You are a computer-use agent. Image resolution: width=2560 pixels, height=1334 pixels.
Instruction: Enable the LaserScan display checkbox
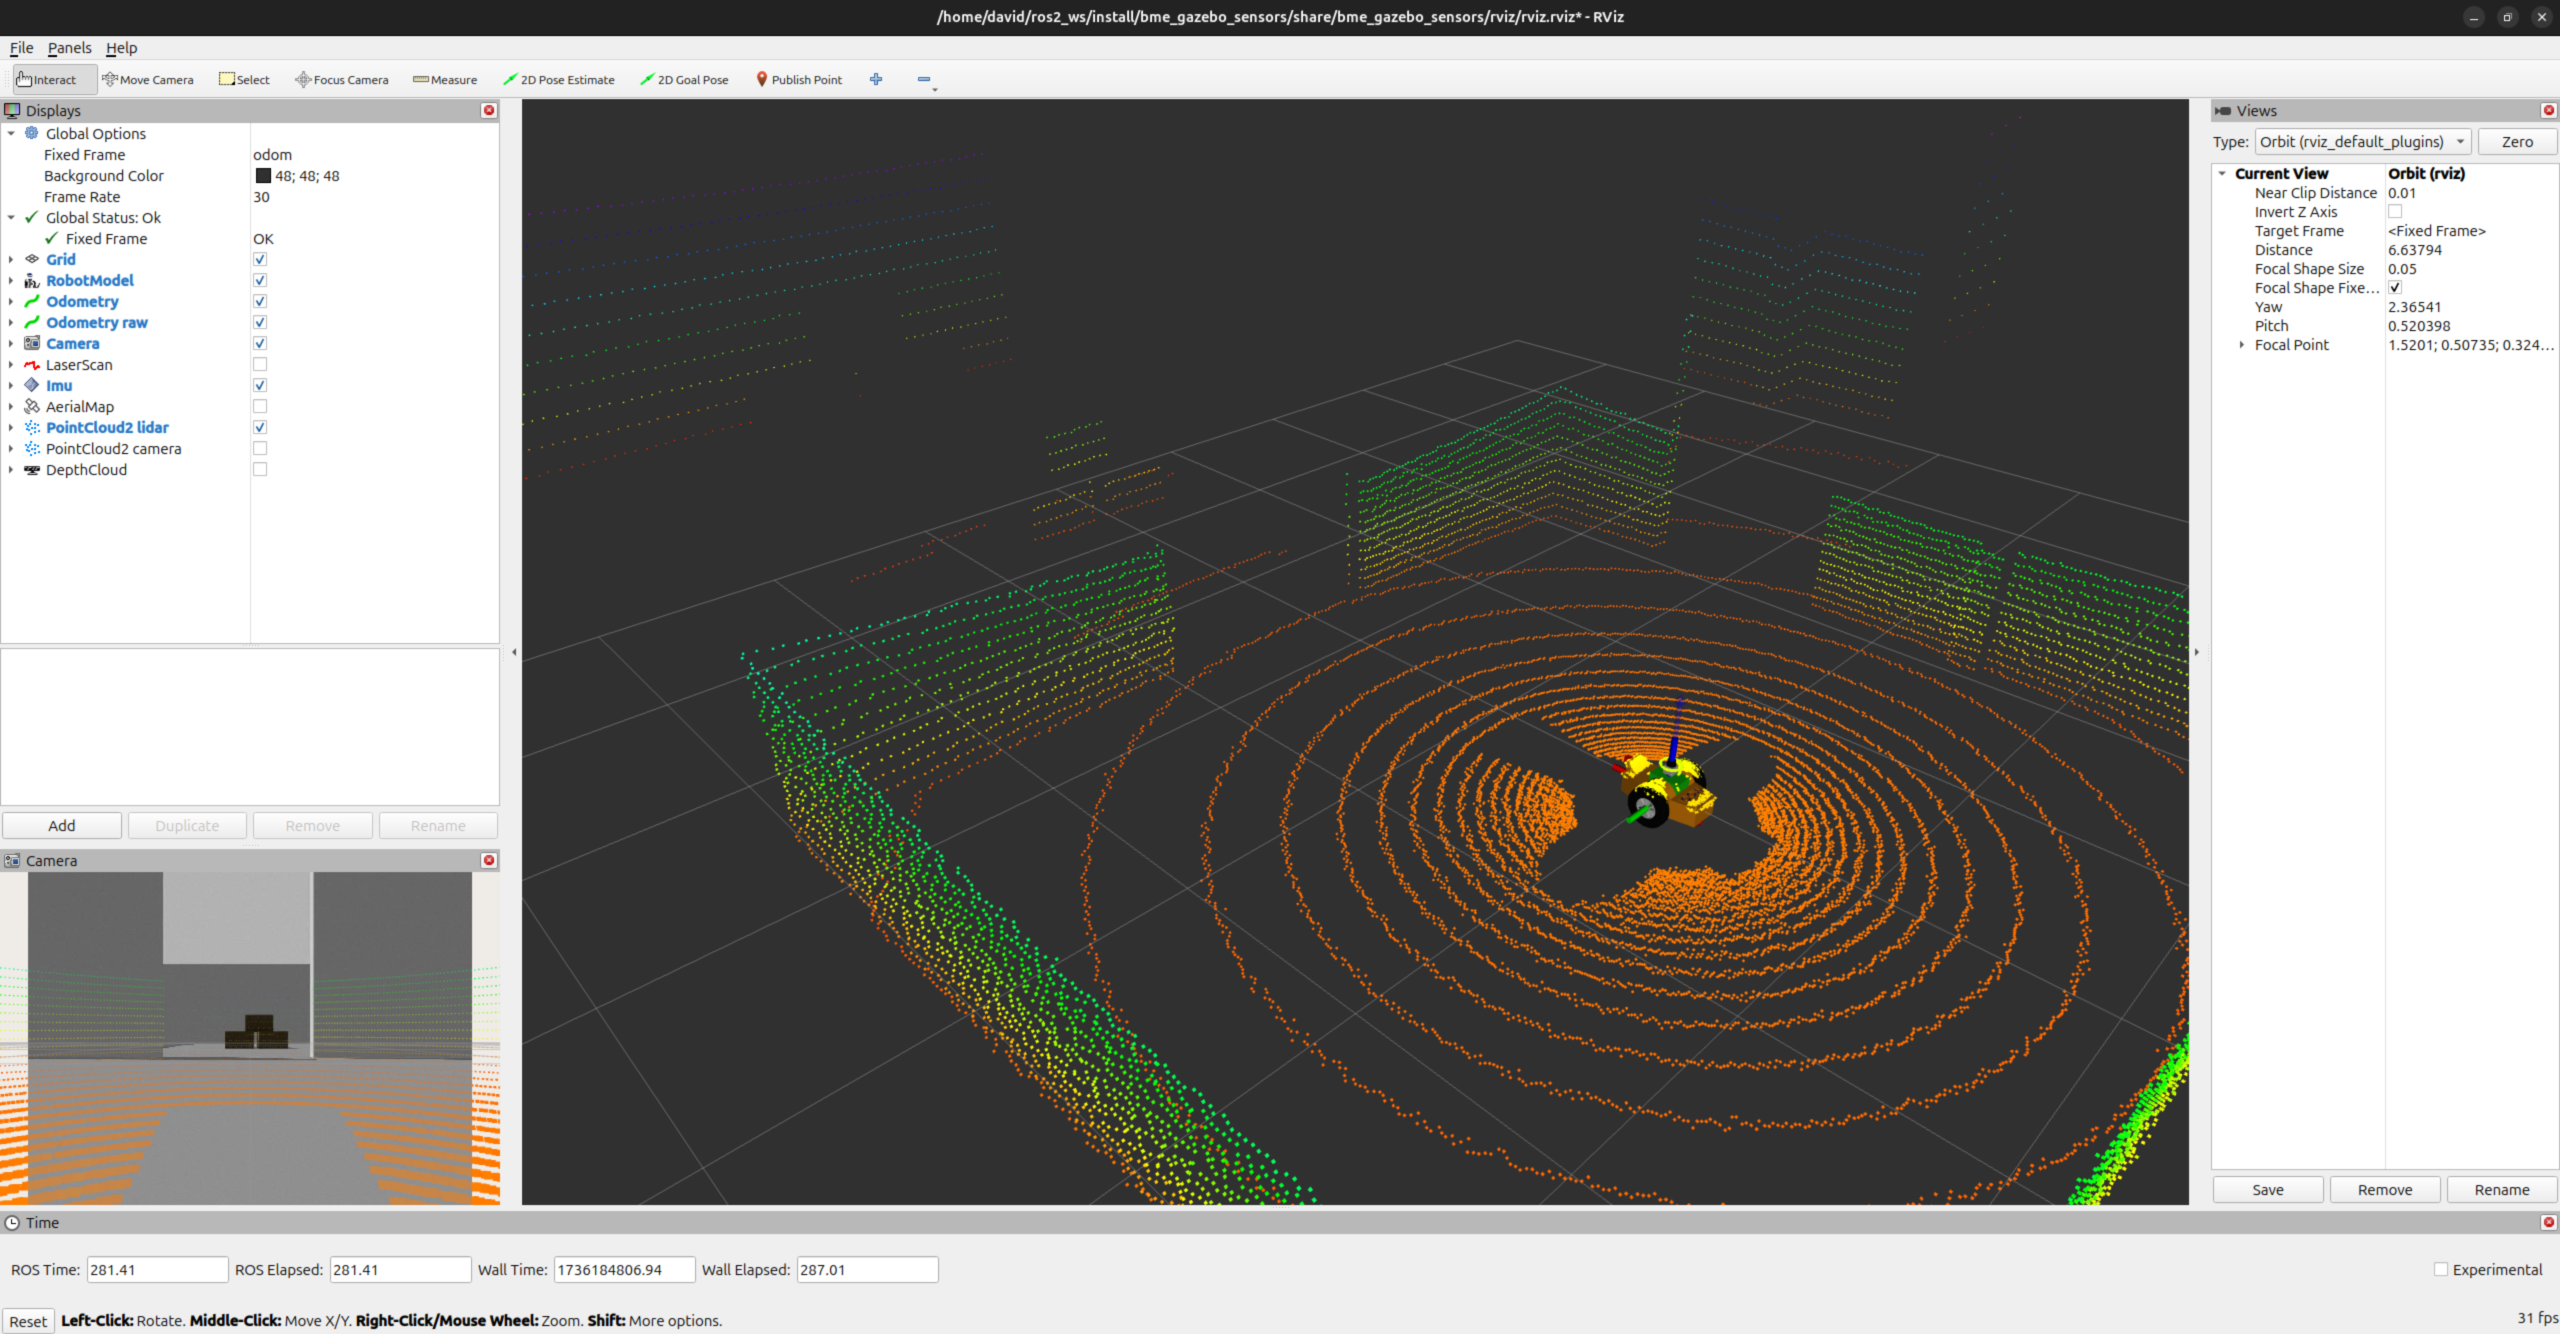click(260, 365)
